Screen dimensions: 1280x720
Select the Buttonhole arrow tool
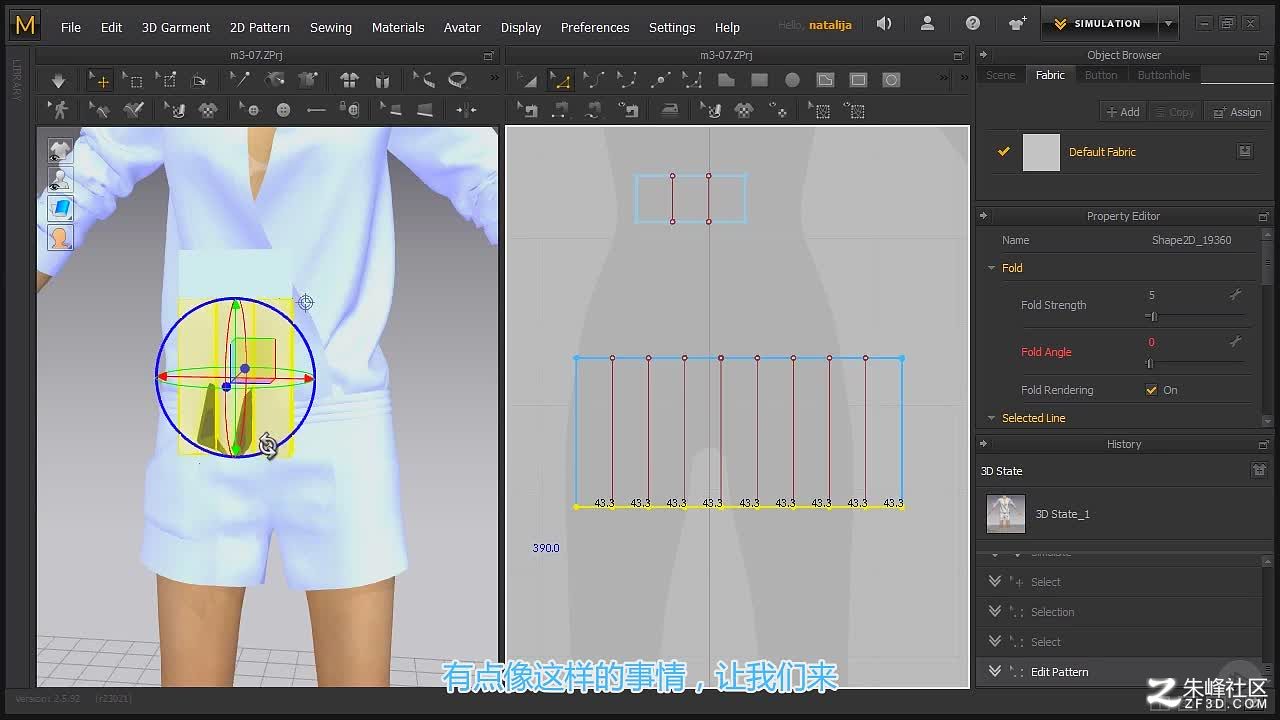point(316,110)
